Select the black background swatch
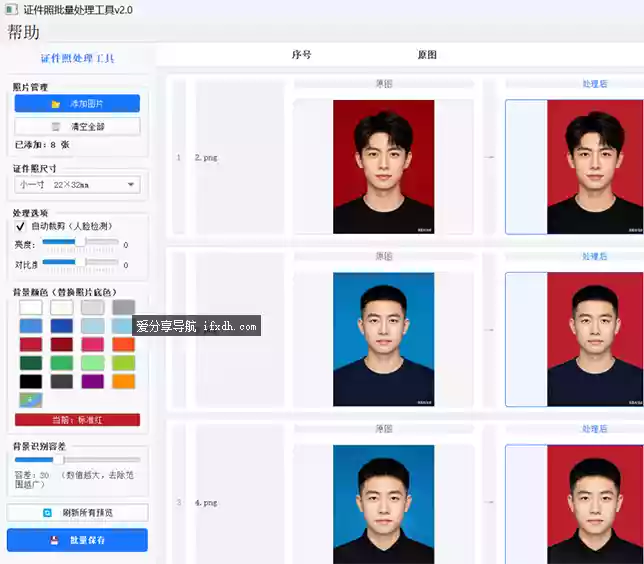The height and width of the screenshot is (564, 644). 31,382
